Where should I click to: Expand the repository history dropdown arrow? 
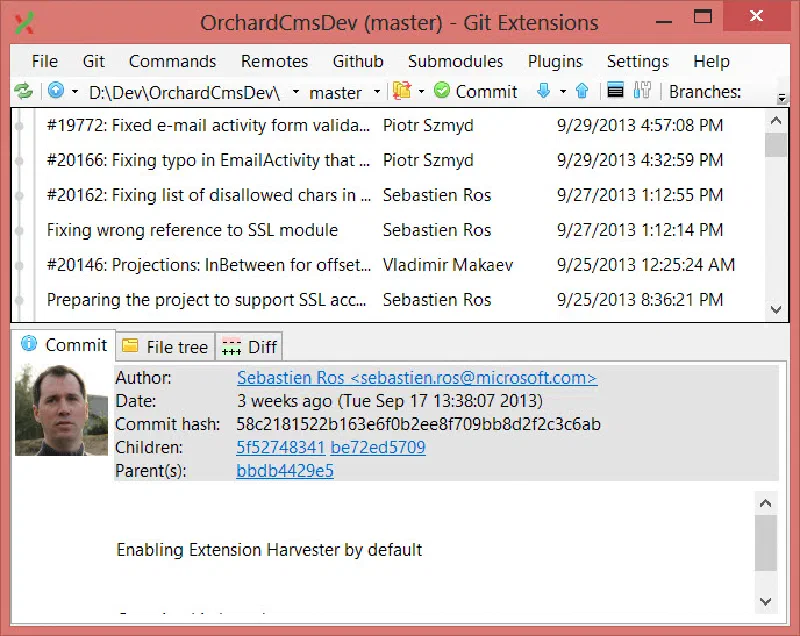[75, 92]
